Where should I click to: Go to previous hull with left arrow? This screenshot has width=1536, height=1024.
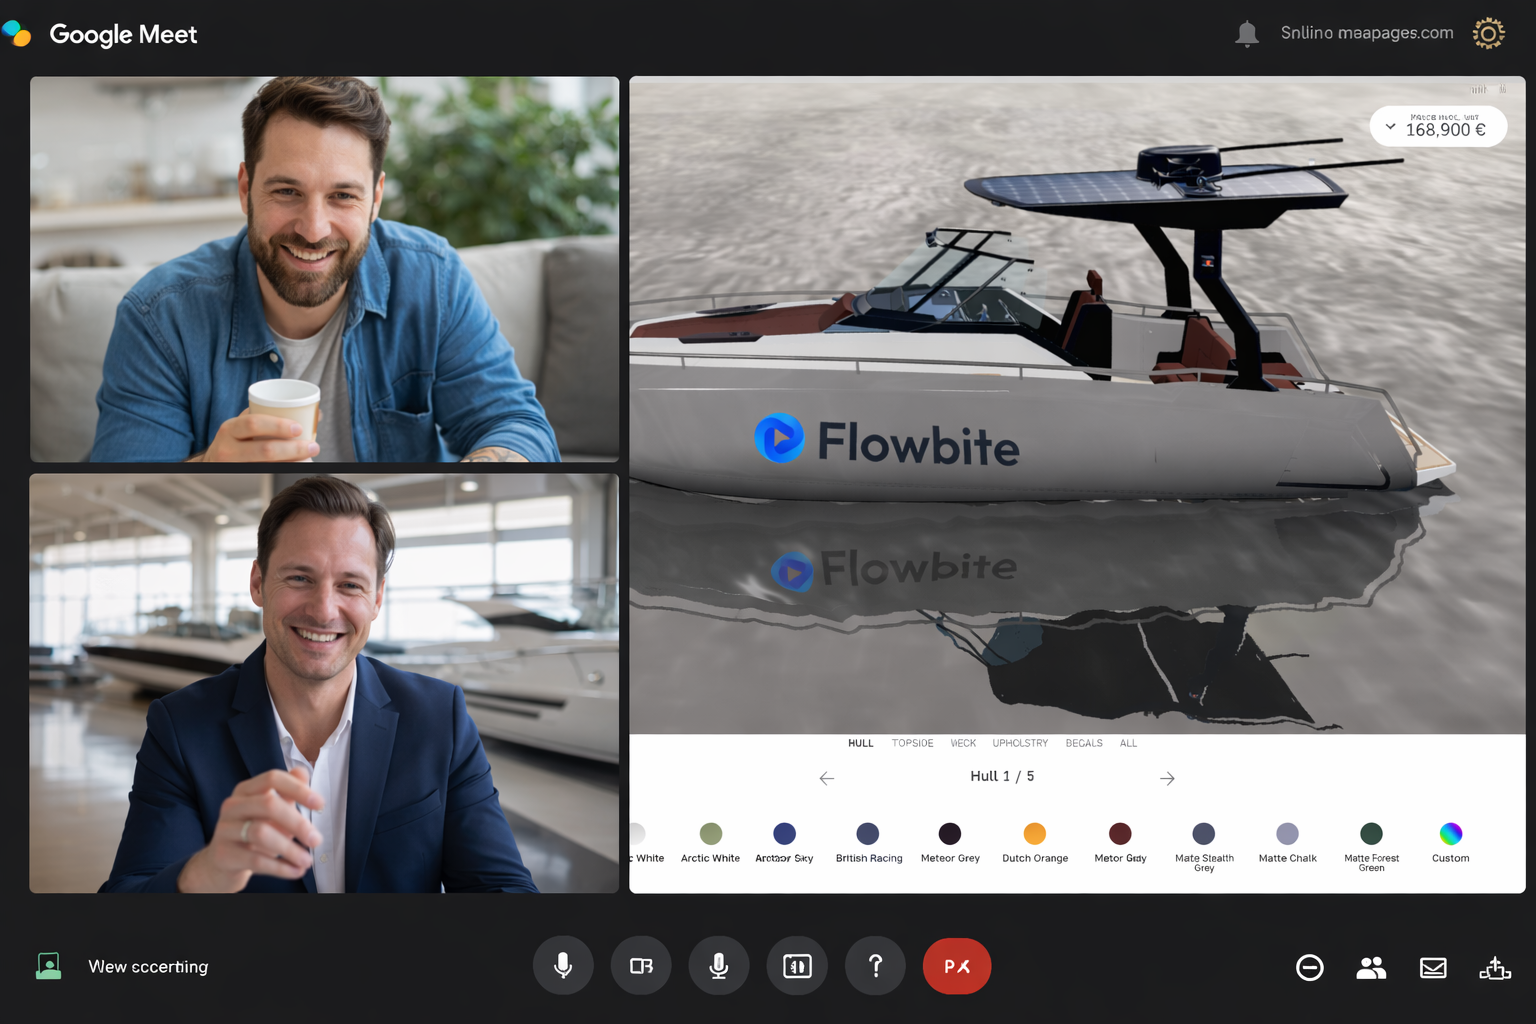[x=826, y=778]
